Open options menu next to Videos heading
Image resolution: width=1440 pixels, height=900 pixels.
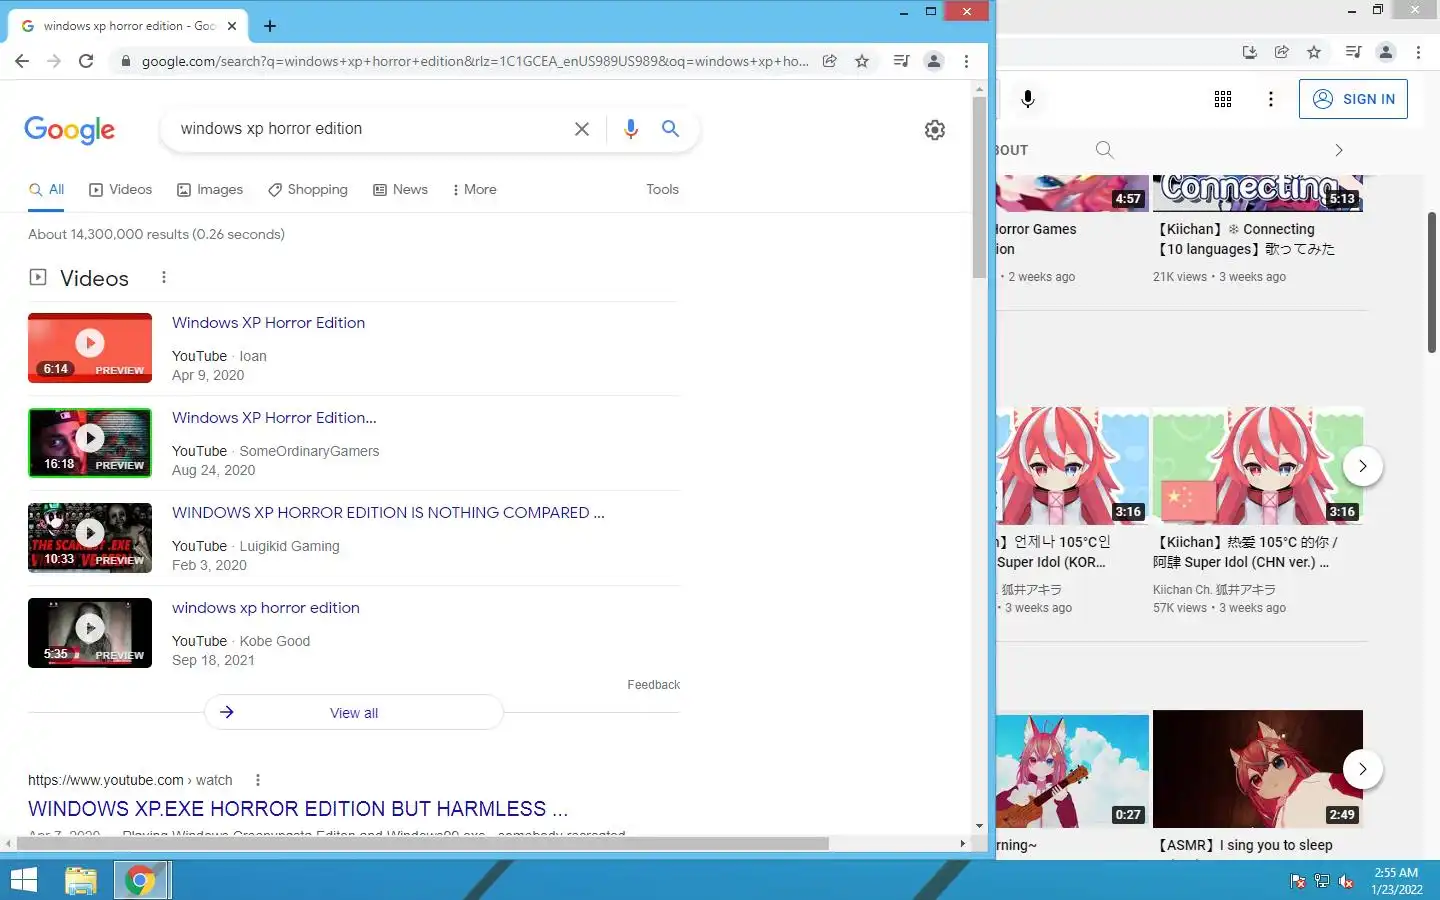(x=164, y=278)
